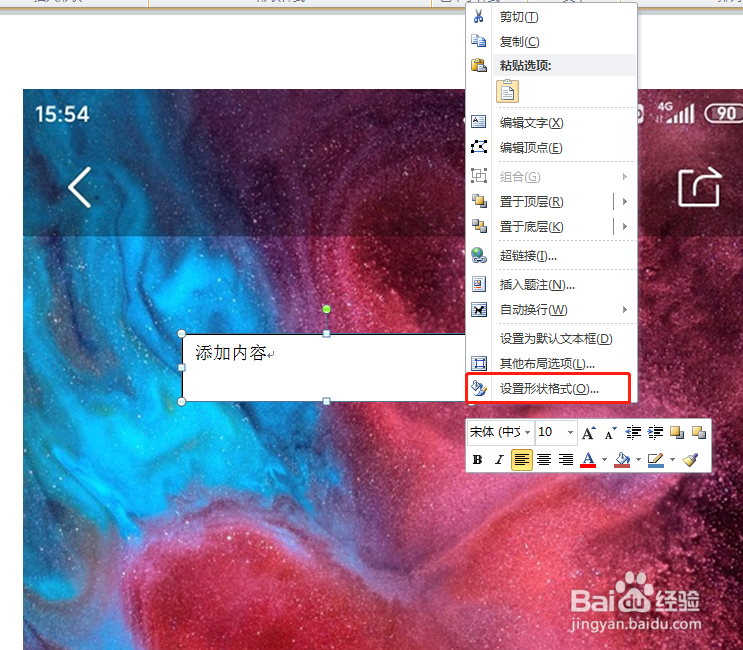Screen dimensions: 743x650
Task: Click Send Backward icon on mini toolbar
Action: pyautogui.click(x=699, y=433)
